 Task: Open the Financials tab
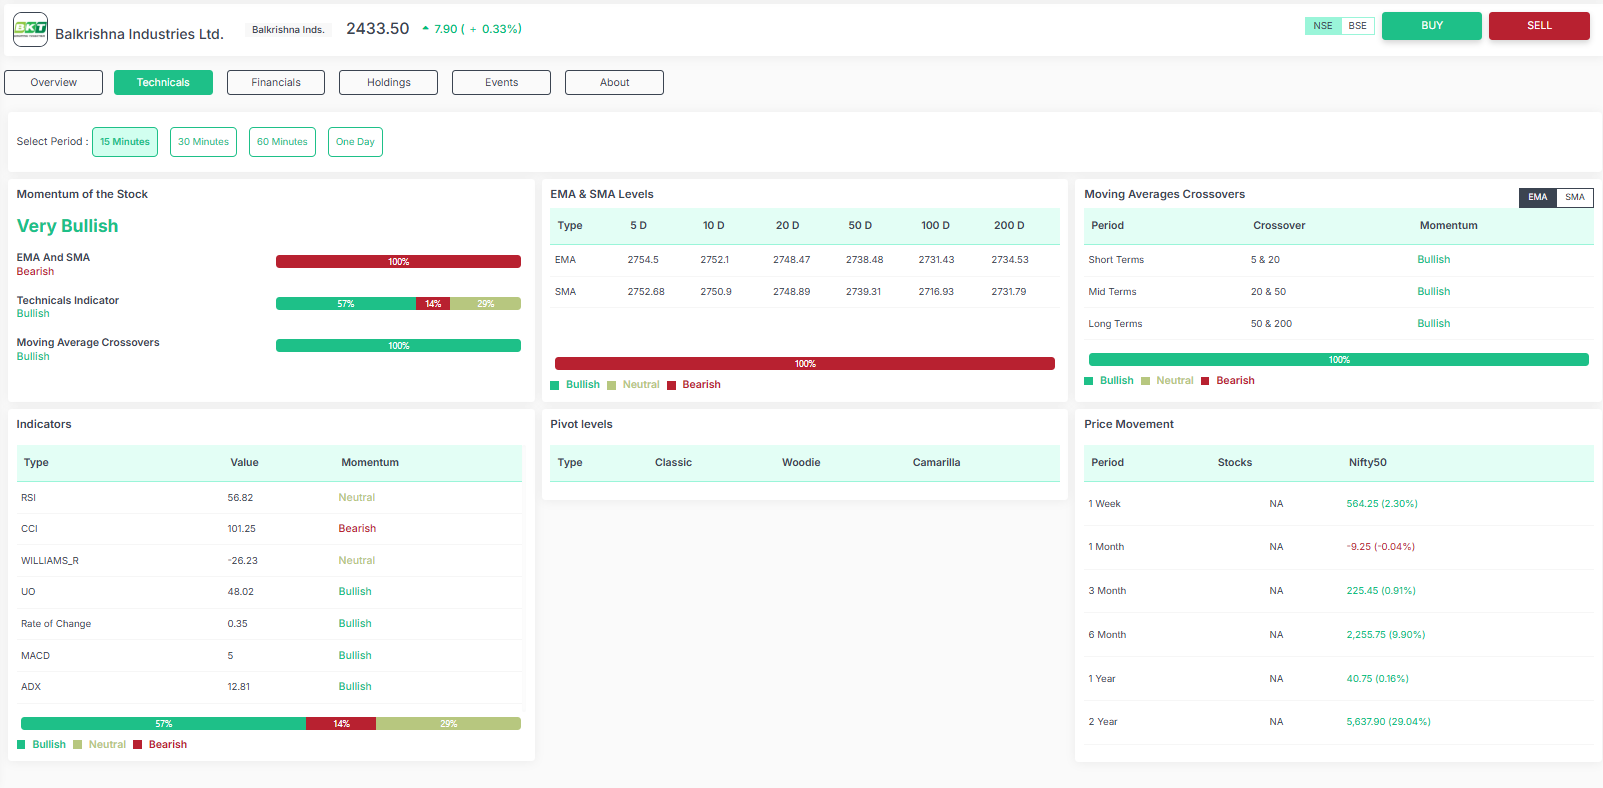pyautogui.click(x=276, y=83)
